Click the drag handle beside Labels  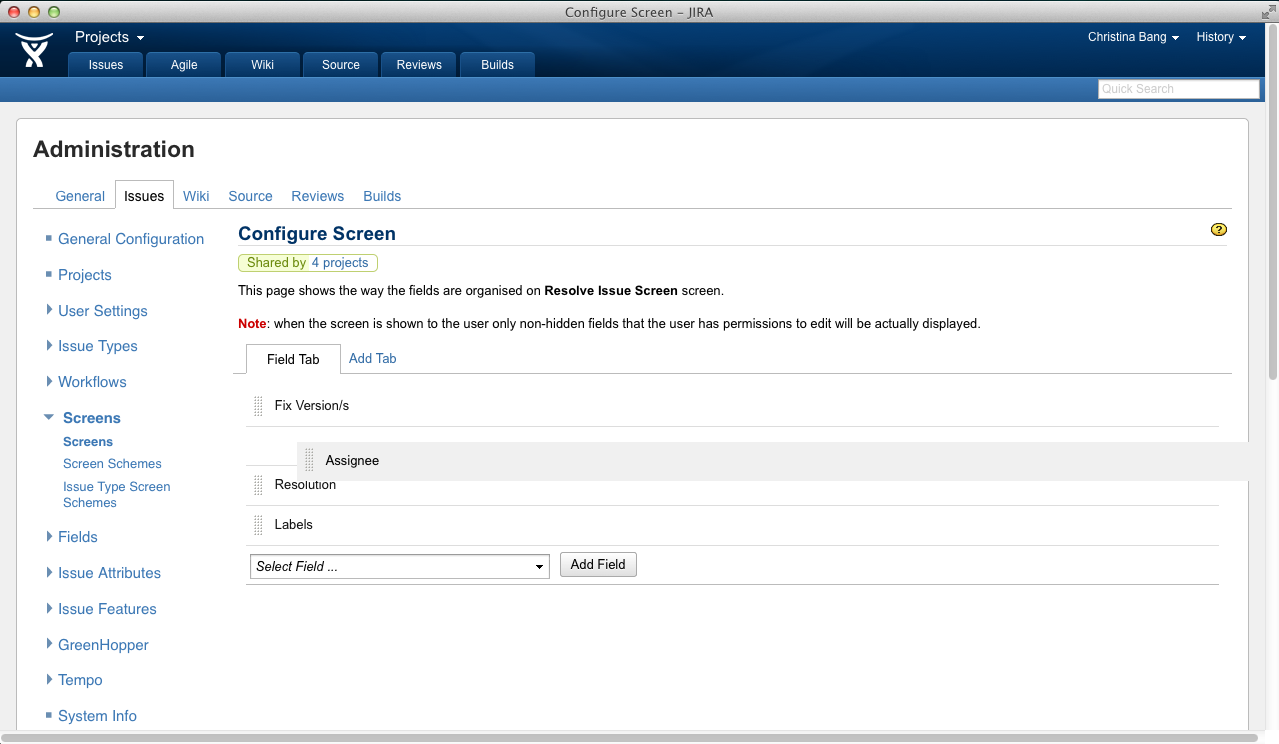pyautogui.click(x=257, y=524)
